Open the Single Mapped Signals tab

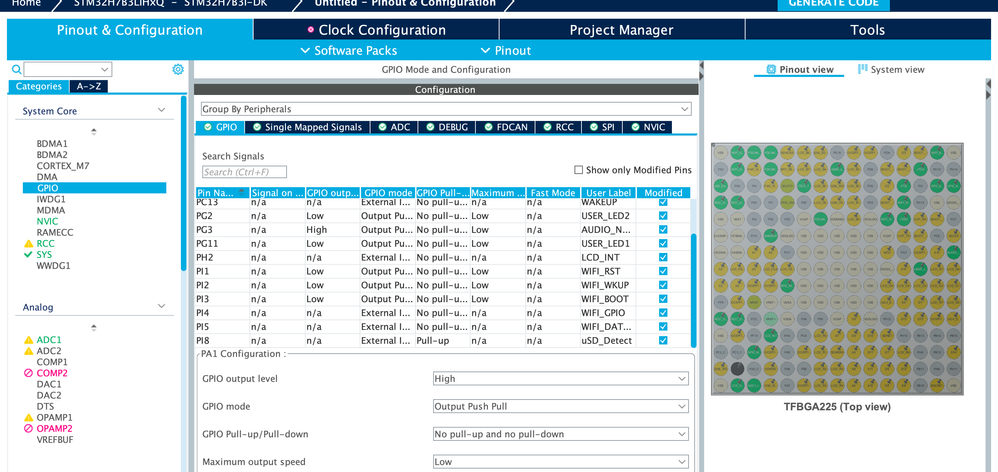(307, 127)
